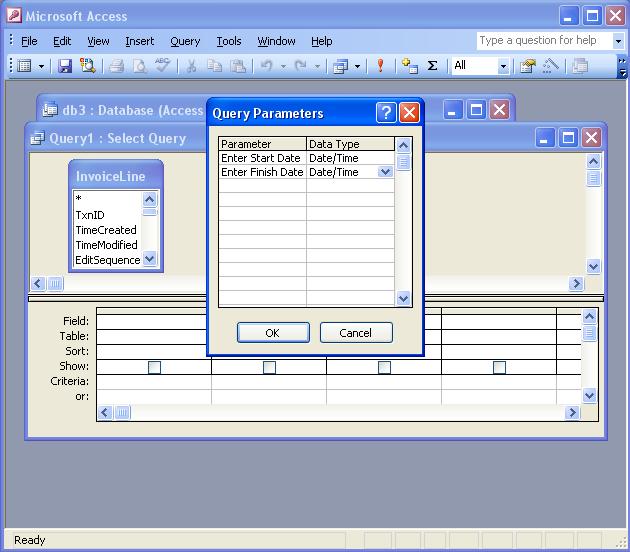Run the query with the exclamation icon
Image resolution: width=630 pixels, height=552 pixels.
(380, 65)
